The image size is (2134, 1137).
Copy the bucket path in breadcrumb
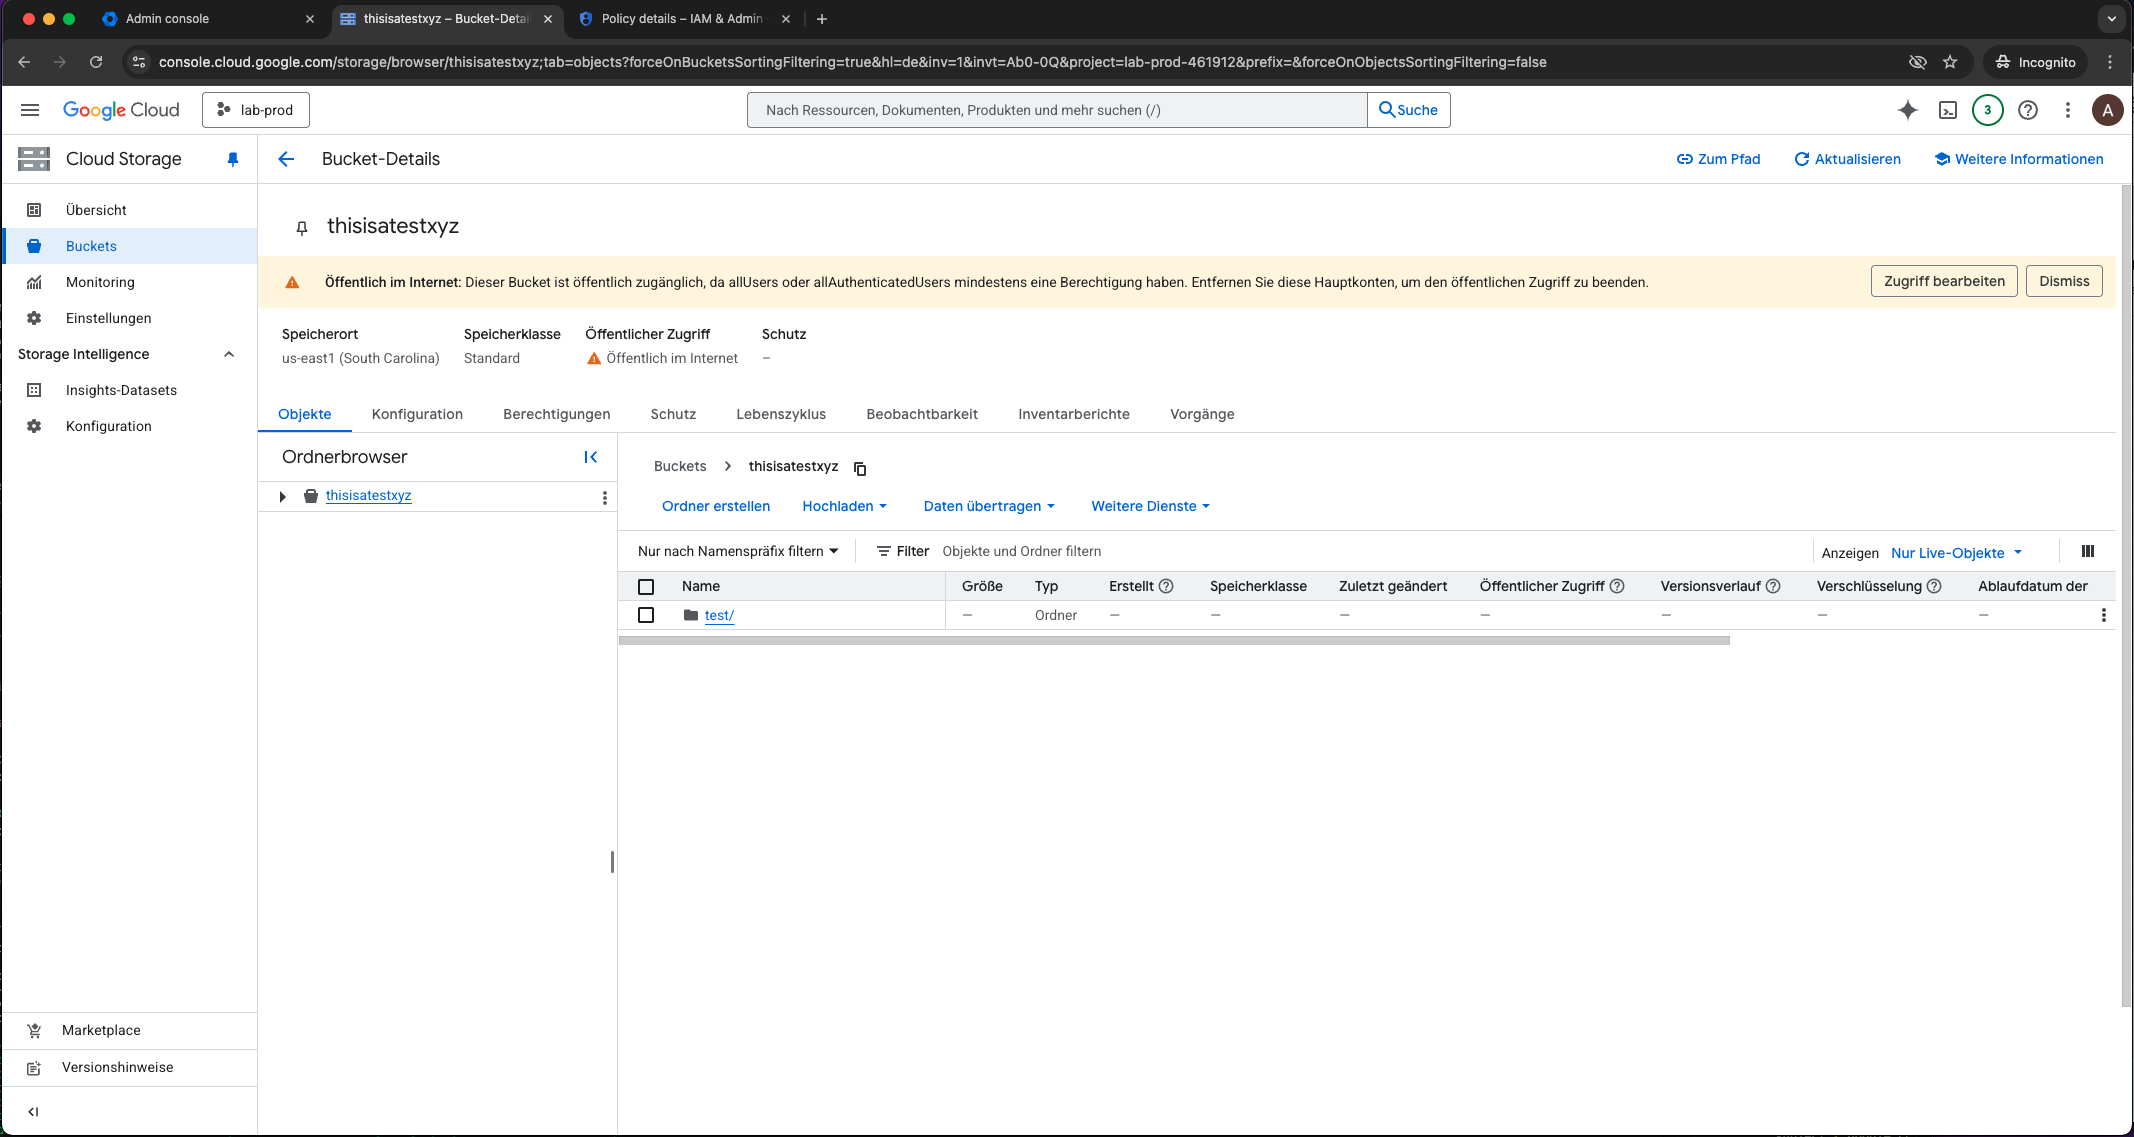click(859, 467)
